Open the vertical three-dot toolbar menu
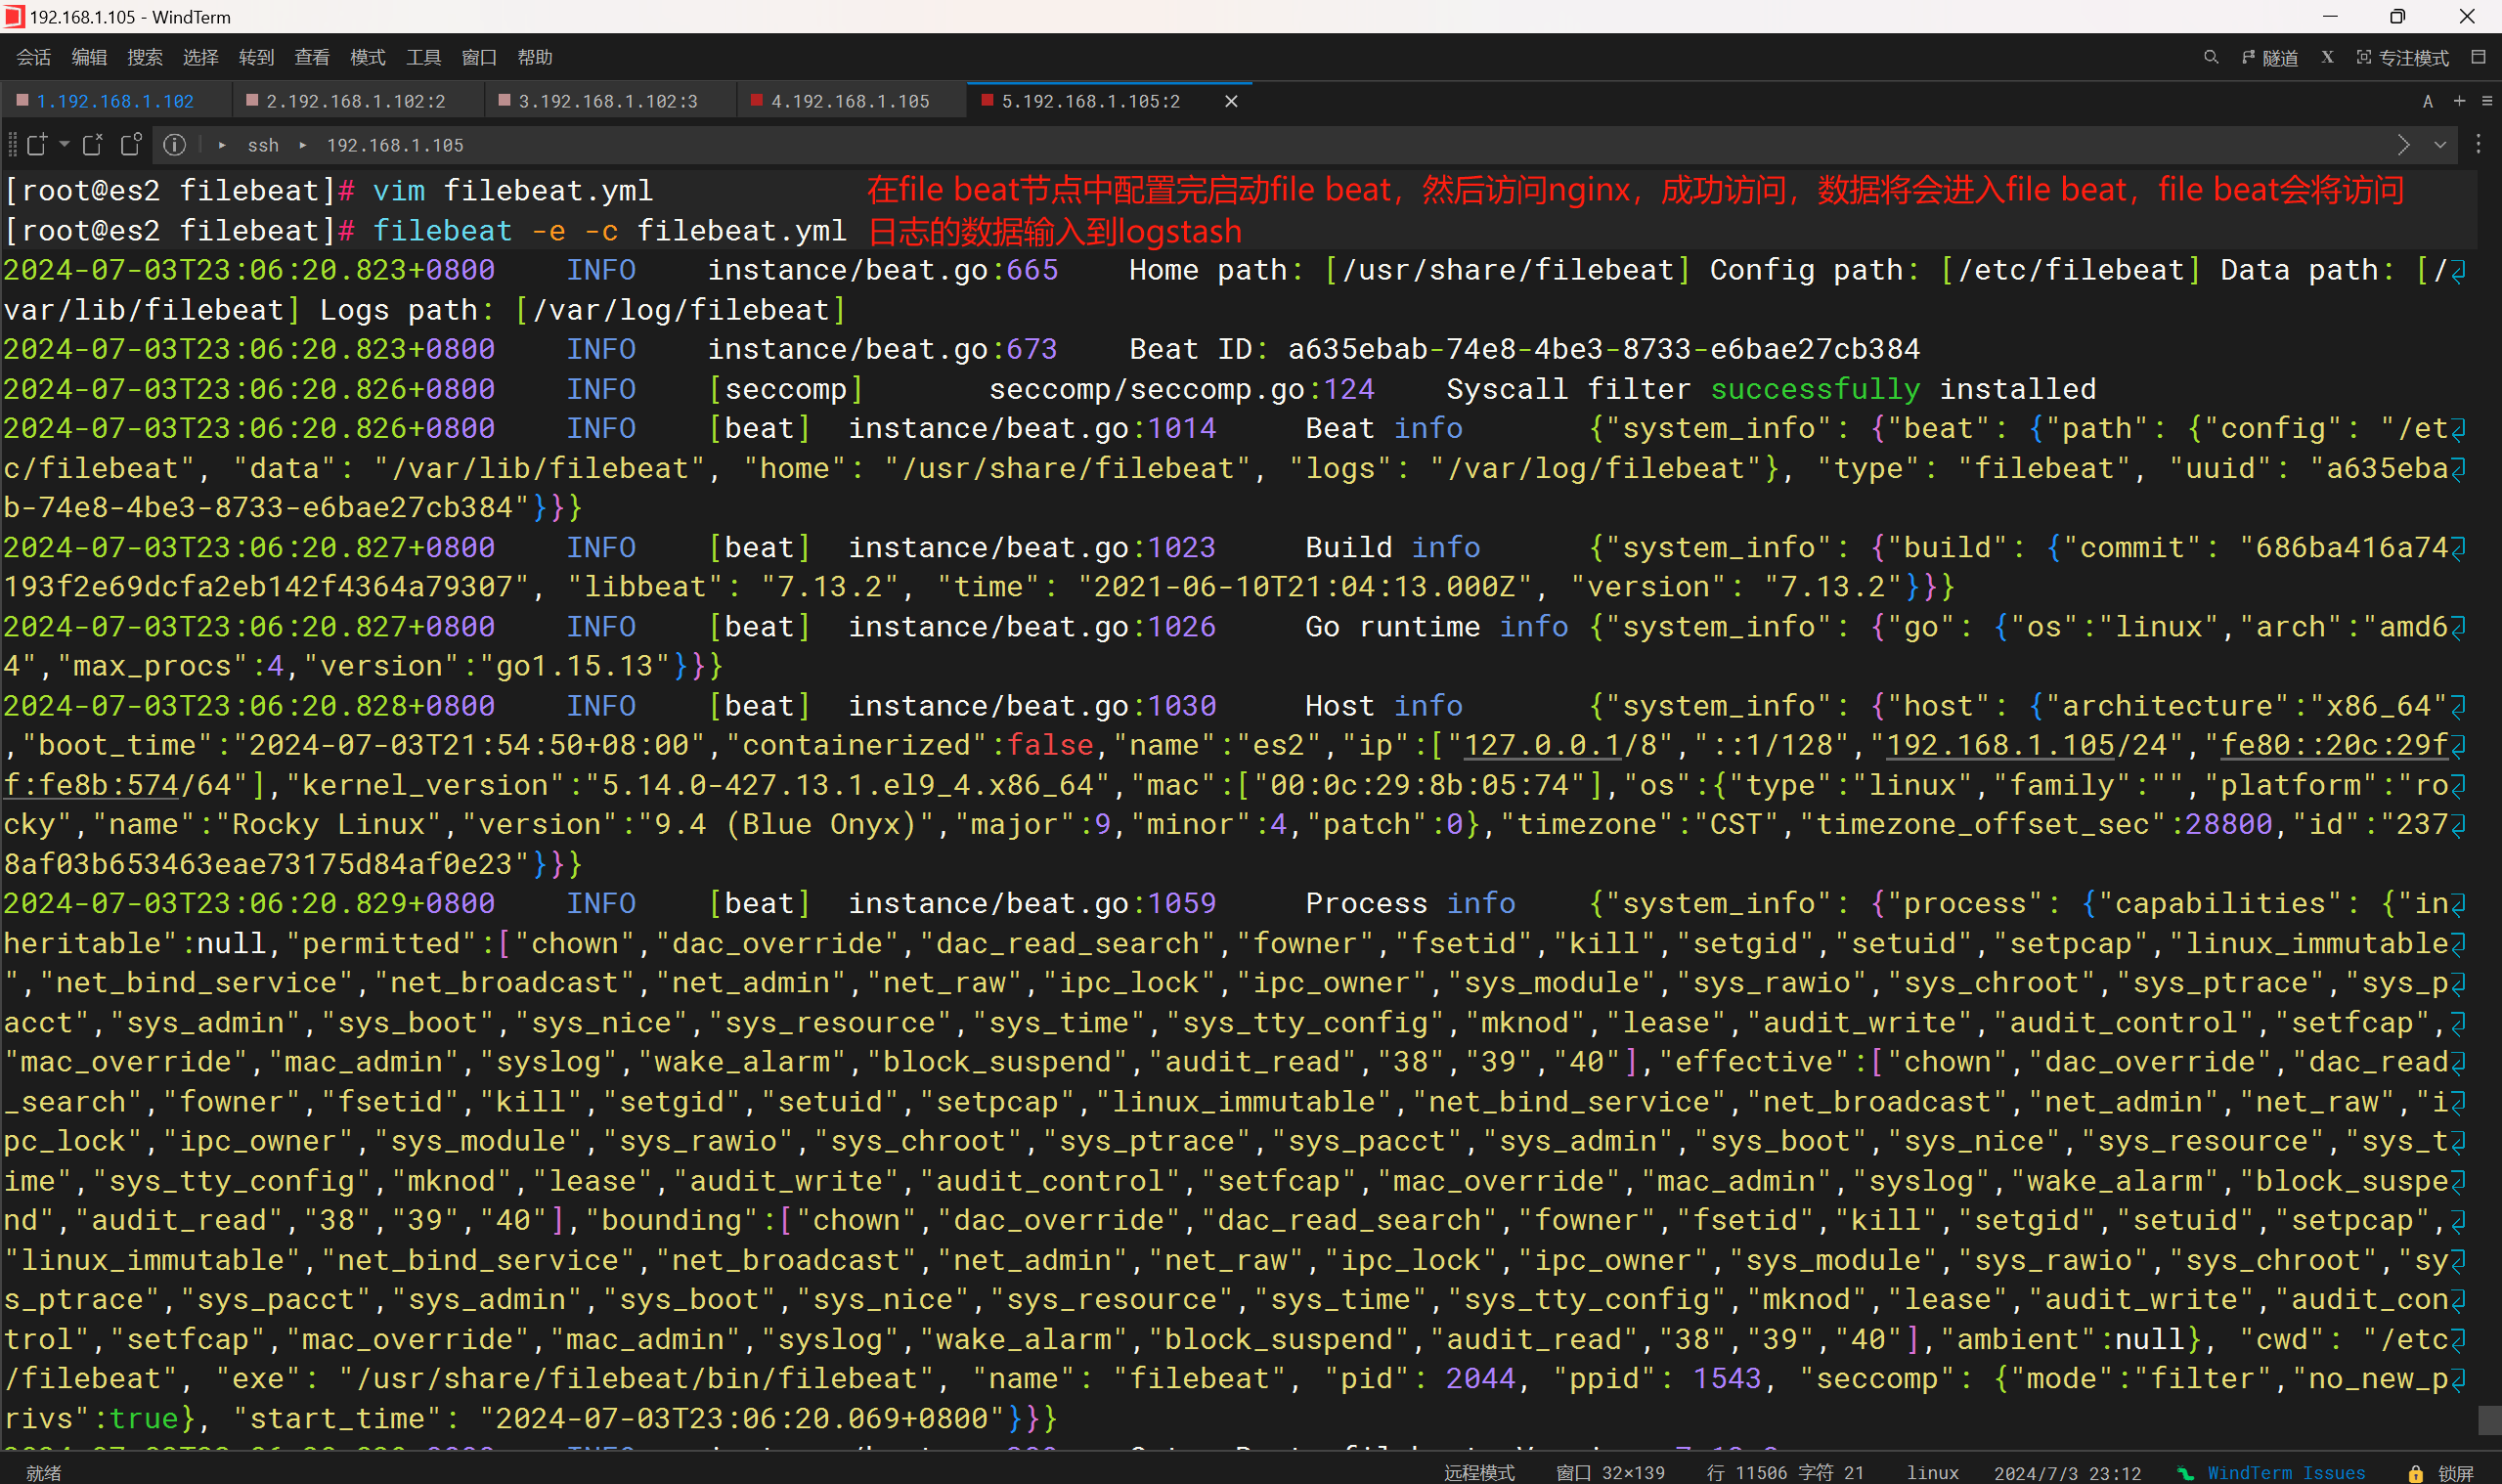This screenshot has width=2502, height=1484. [2478, 145]
